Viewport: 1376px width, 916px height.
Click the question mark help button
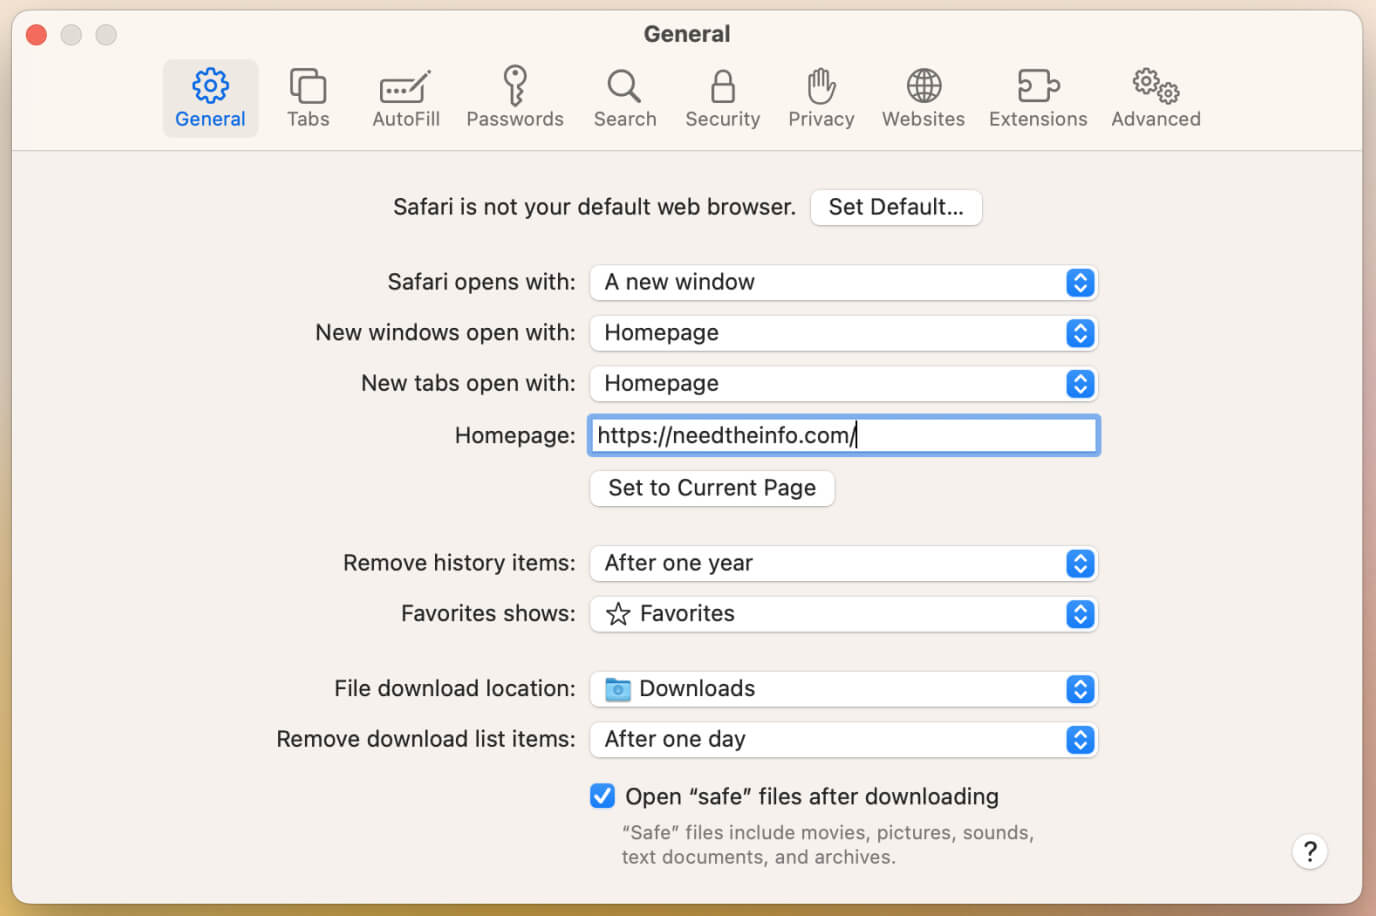(1309, 852)
